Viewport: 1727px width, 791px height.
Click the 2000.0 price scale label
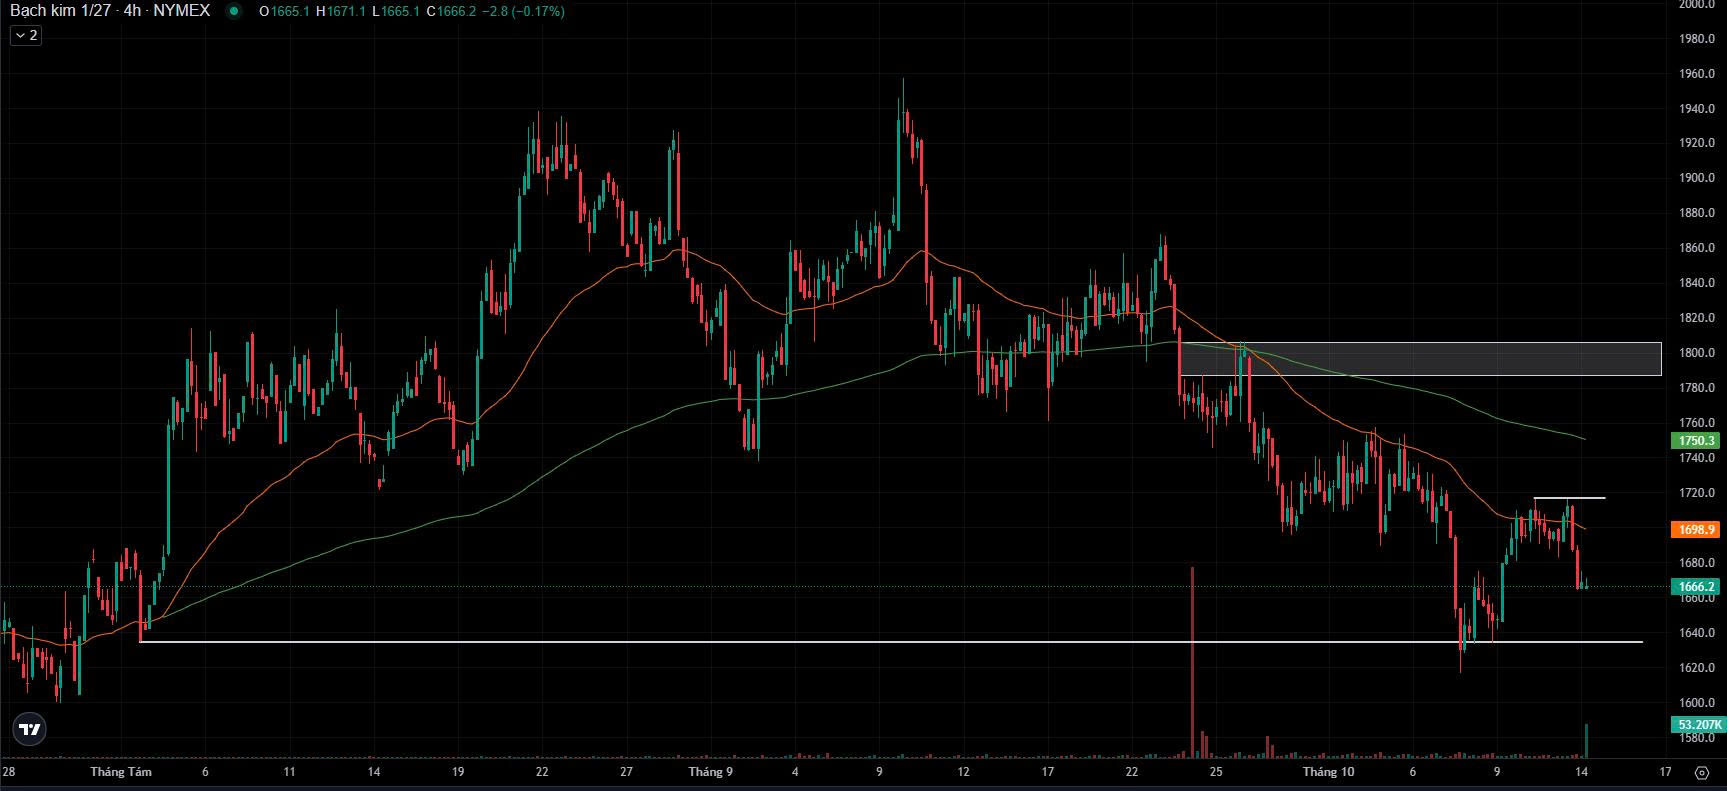1697,4
